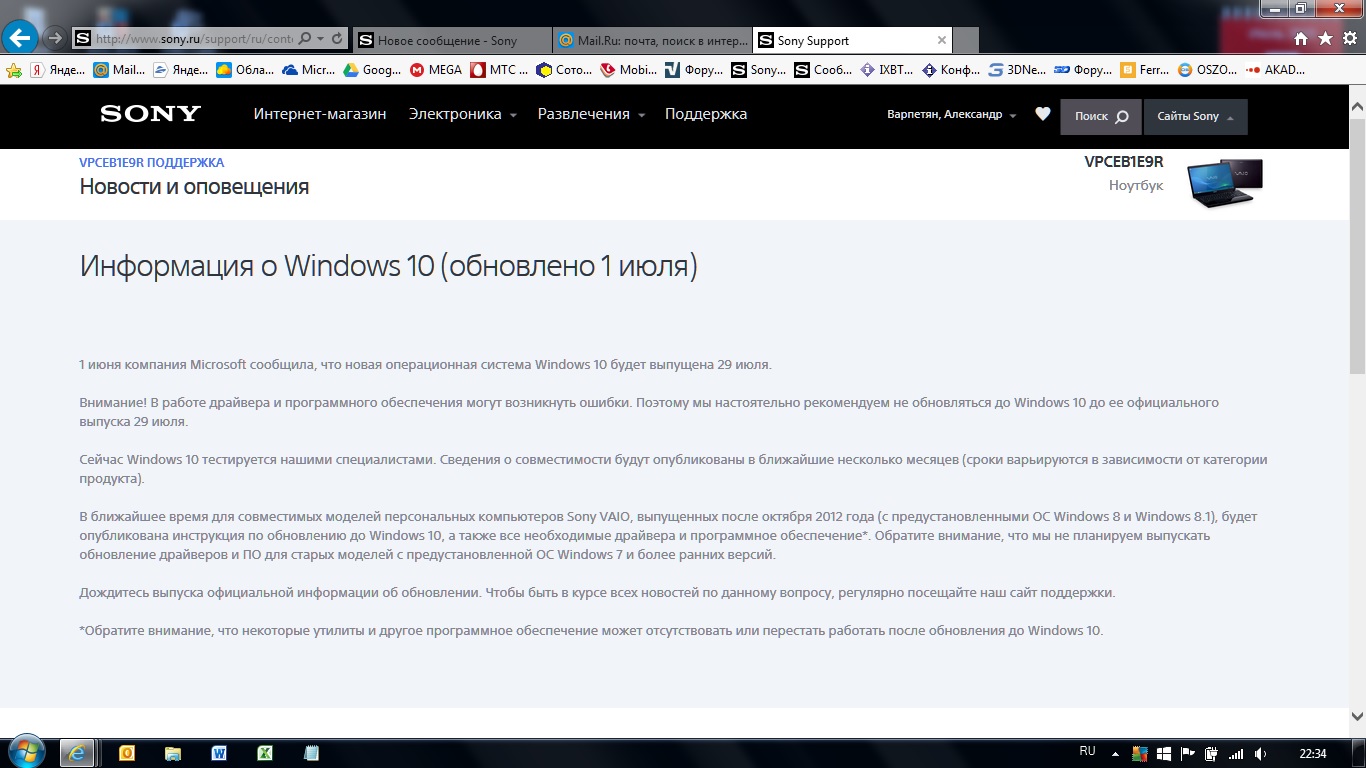Click the browser Back arrow button
This screenshot has width=1366, height=768.
click(21, 38)
